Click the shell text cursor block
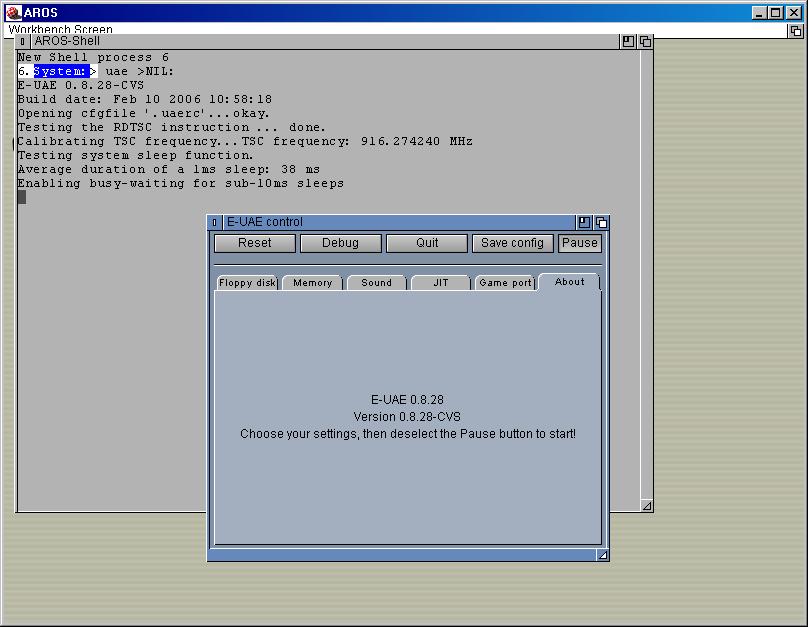 [22, 197]
